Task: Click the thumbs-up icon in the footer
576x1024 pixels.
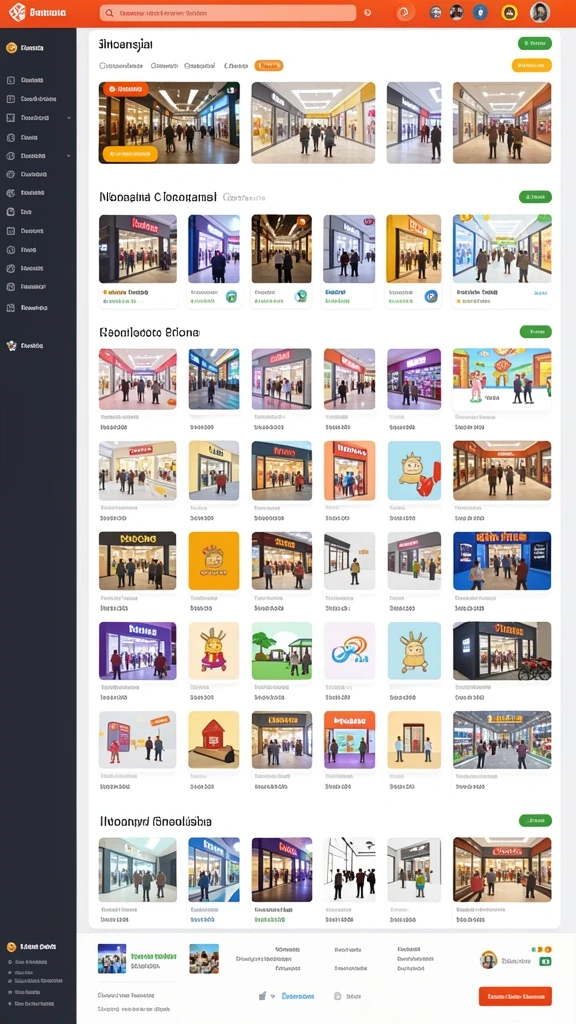Action: [263, 996]
